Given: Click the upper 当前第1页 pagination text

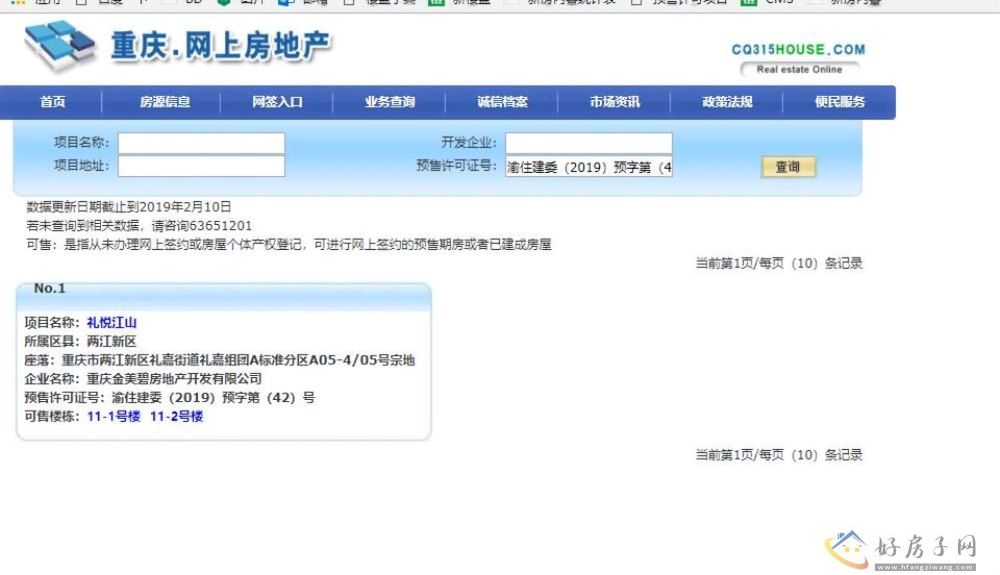Looking at the screenshot, I should click(779, 263).
